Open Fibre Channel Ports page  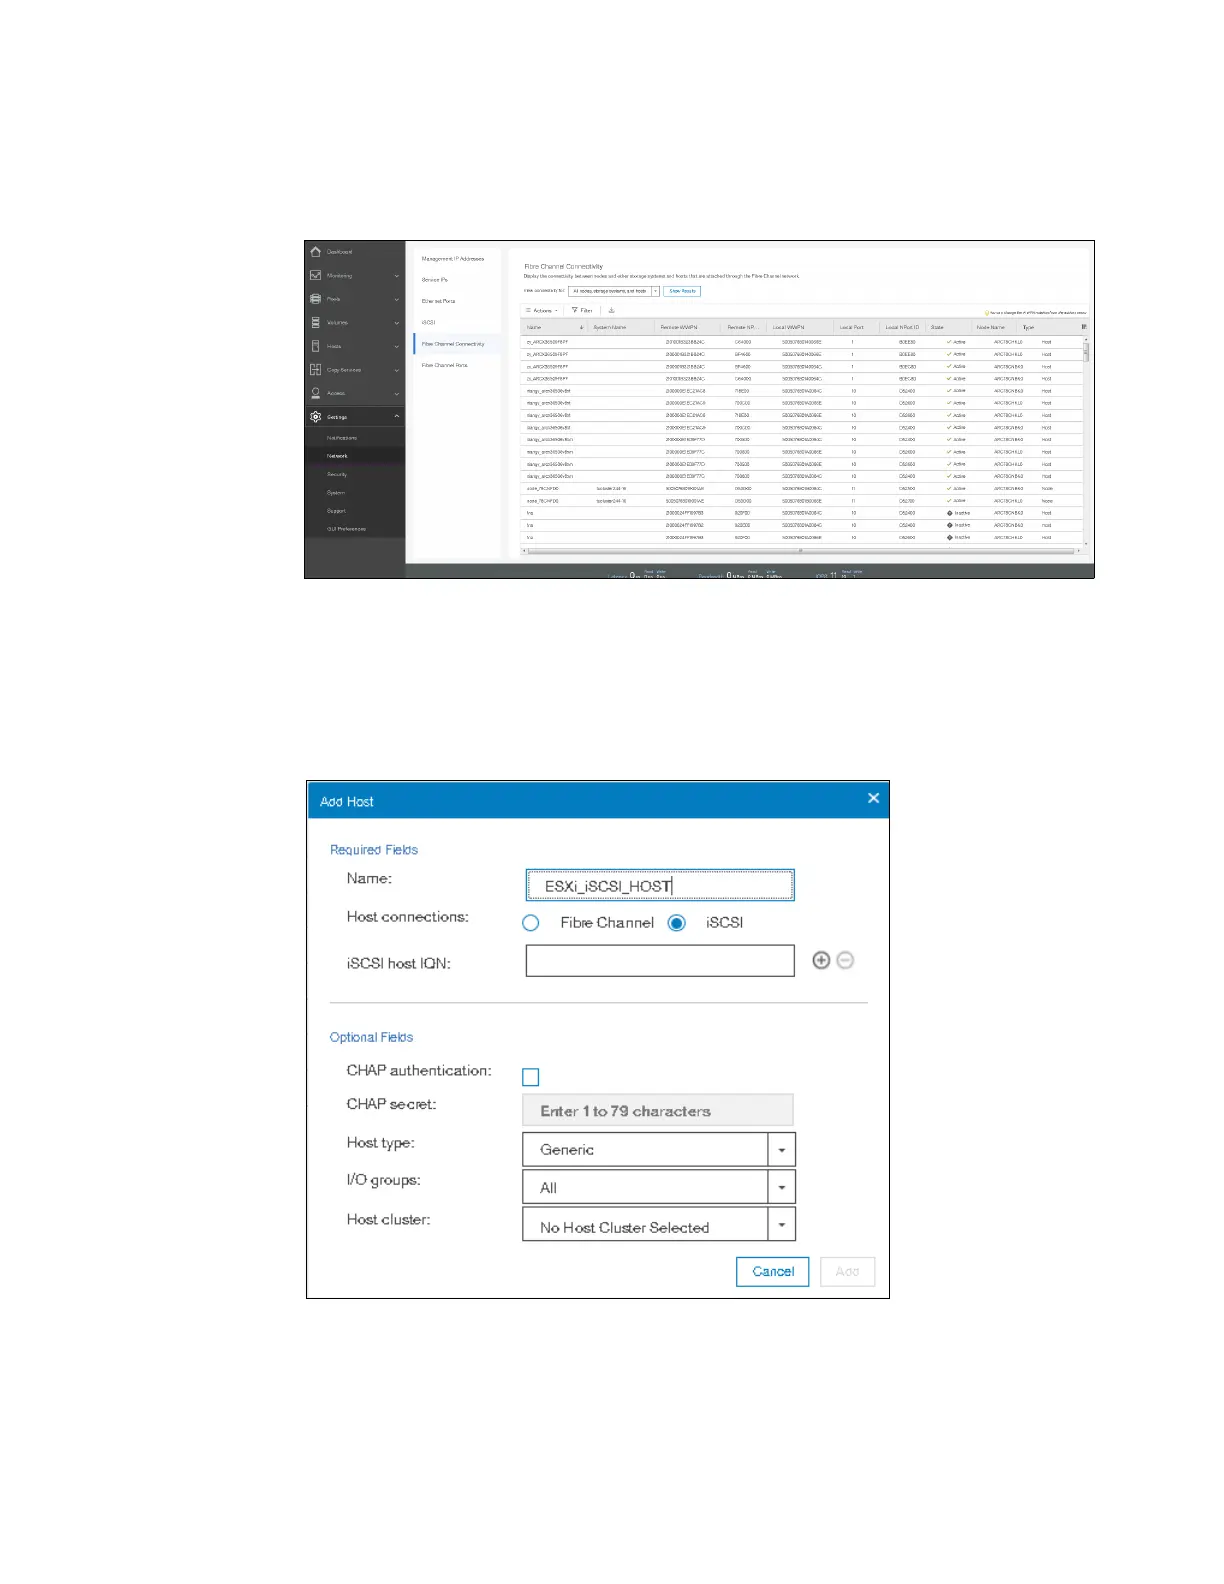[444, 365]
